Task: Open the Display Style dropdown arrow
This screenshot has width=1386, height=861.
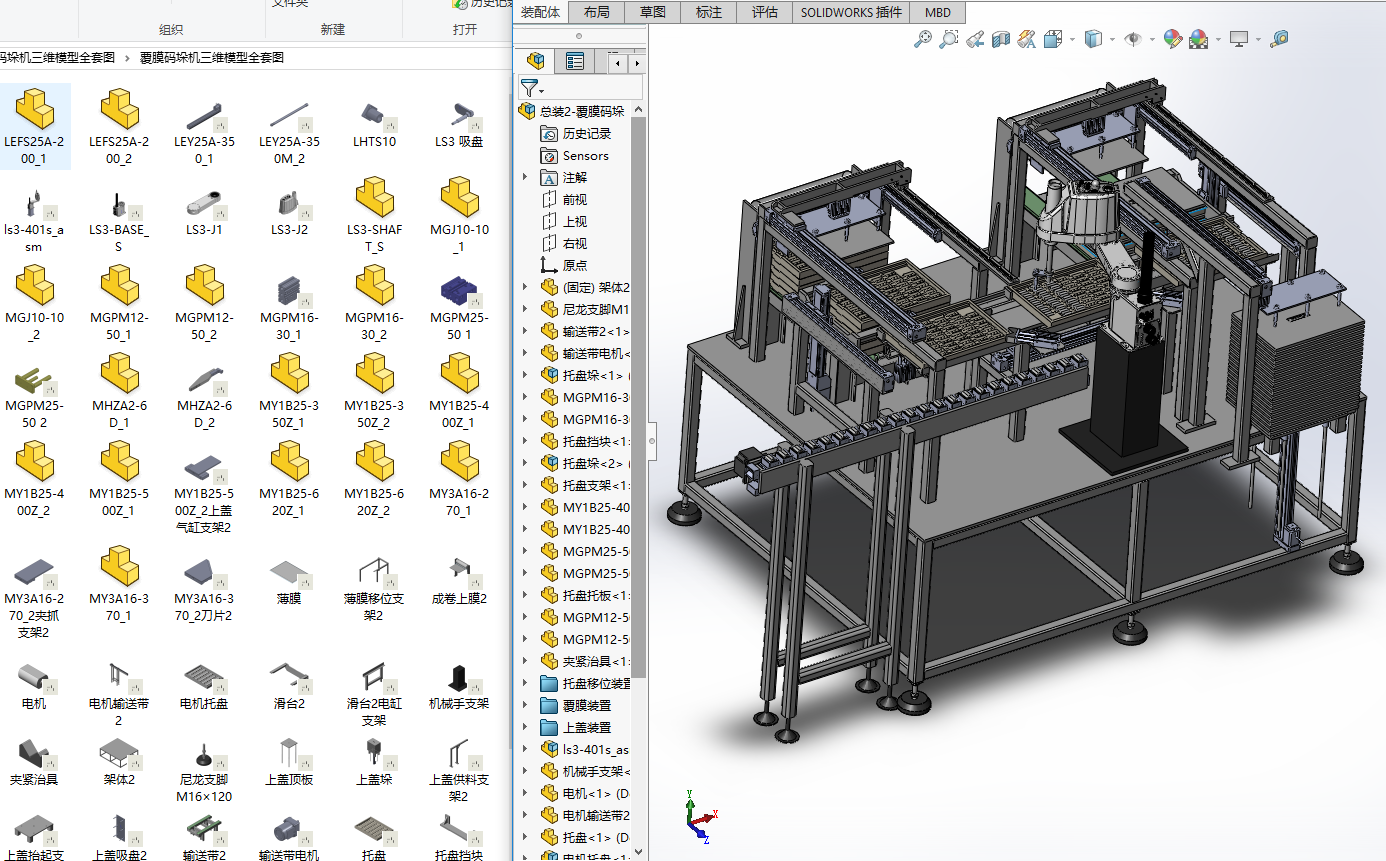Action: coord(1112,40)
